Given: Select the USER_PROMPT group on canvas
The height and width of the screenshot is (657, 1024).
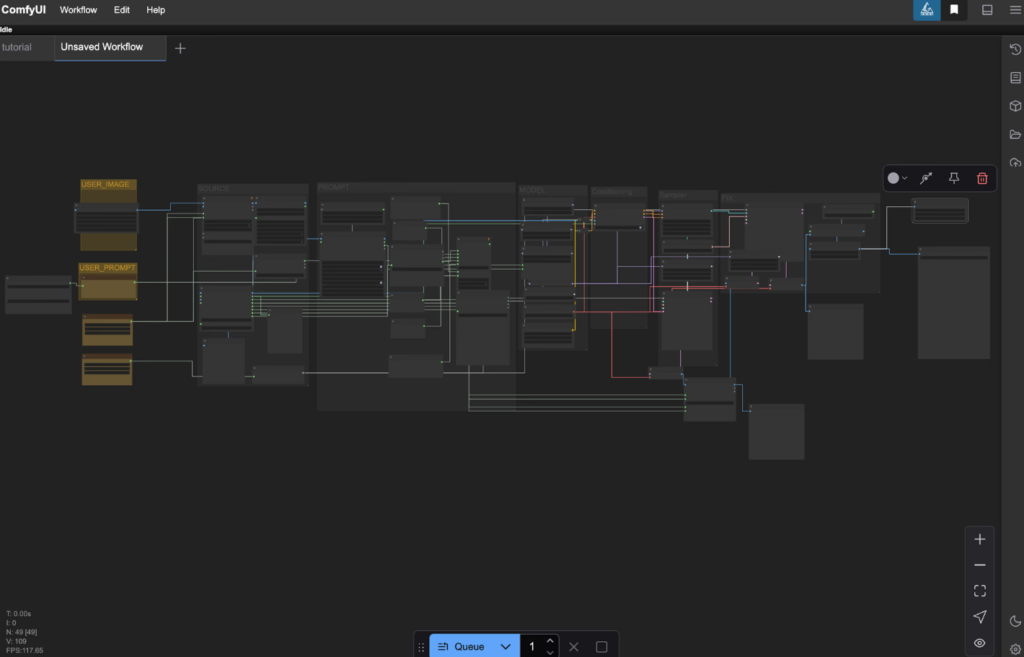Looking at the screenshot, I should pyautogui.click(x=108, y=268).
